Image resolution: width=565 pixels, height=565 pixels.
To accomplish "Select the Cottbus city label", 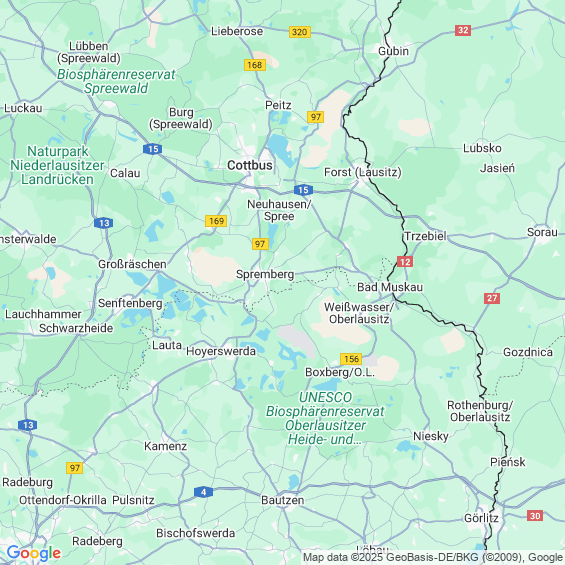I will tap(250, 165).
